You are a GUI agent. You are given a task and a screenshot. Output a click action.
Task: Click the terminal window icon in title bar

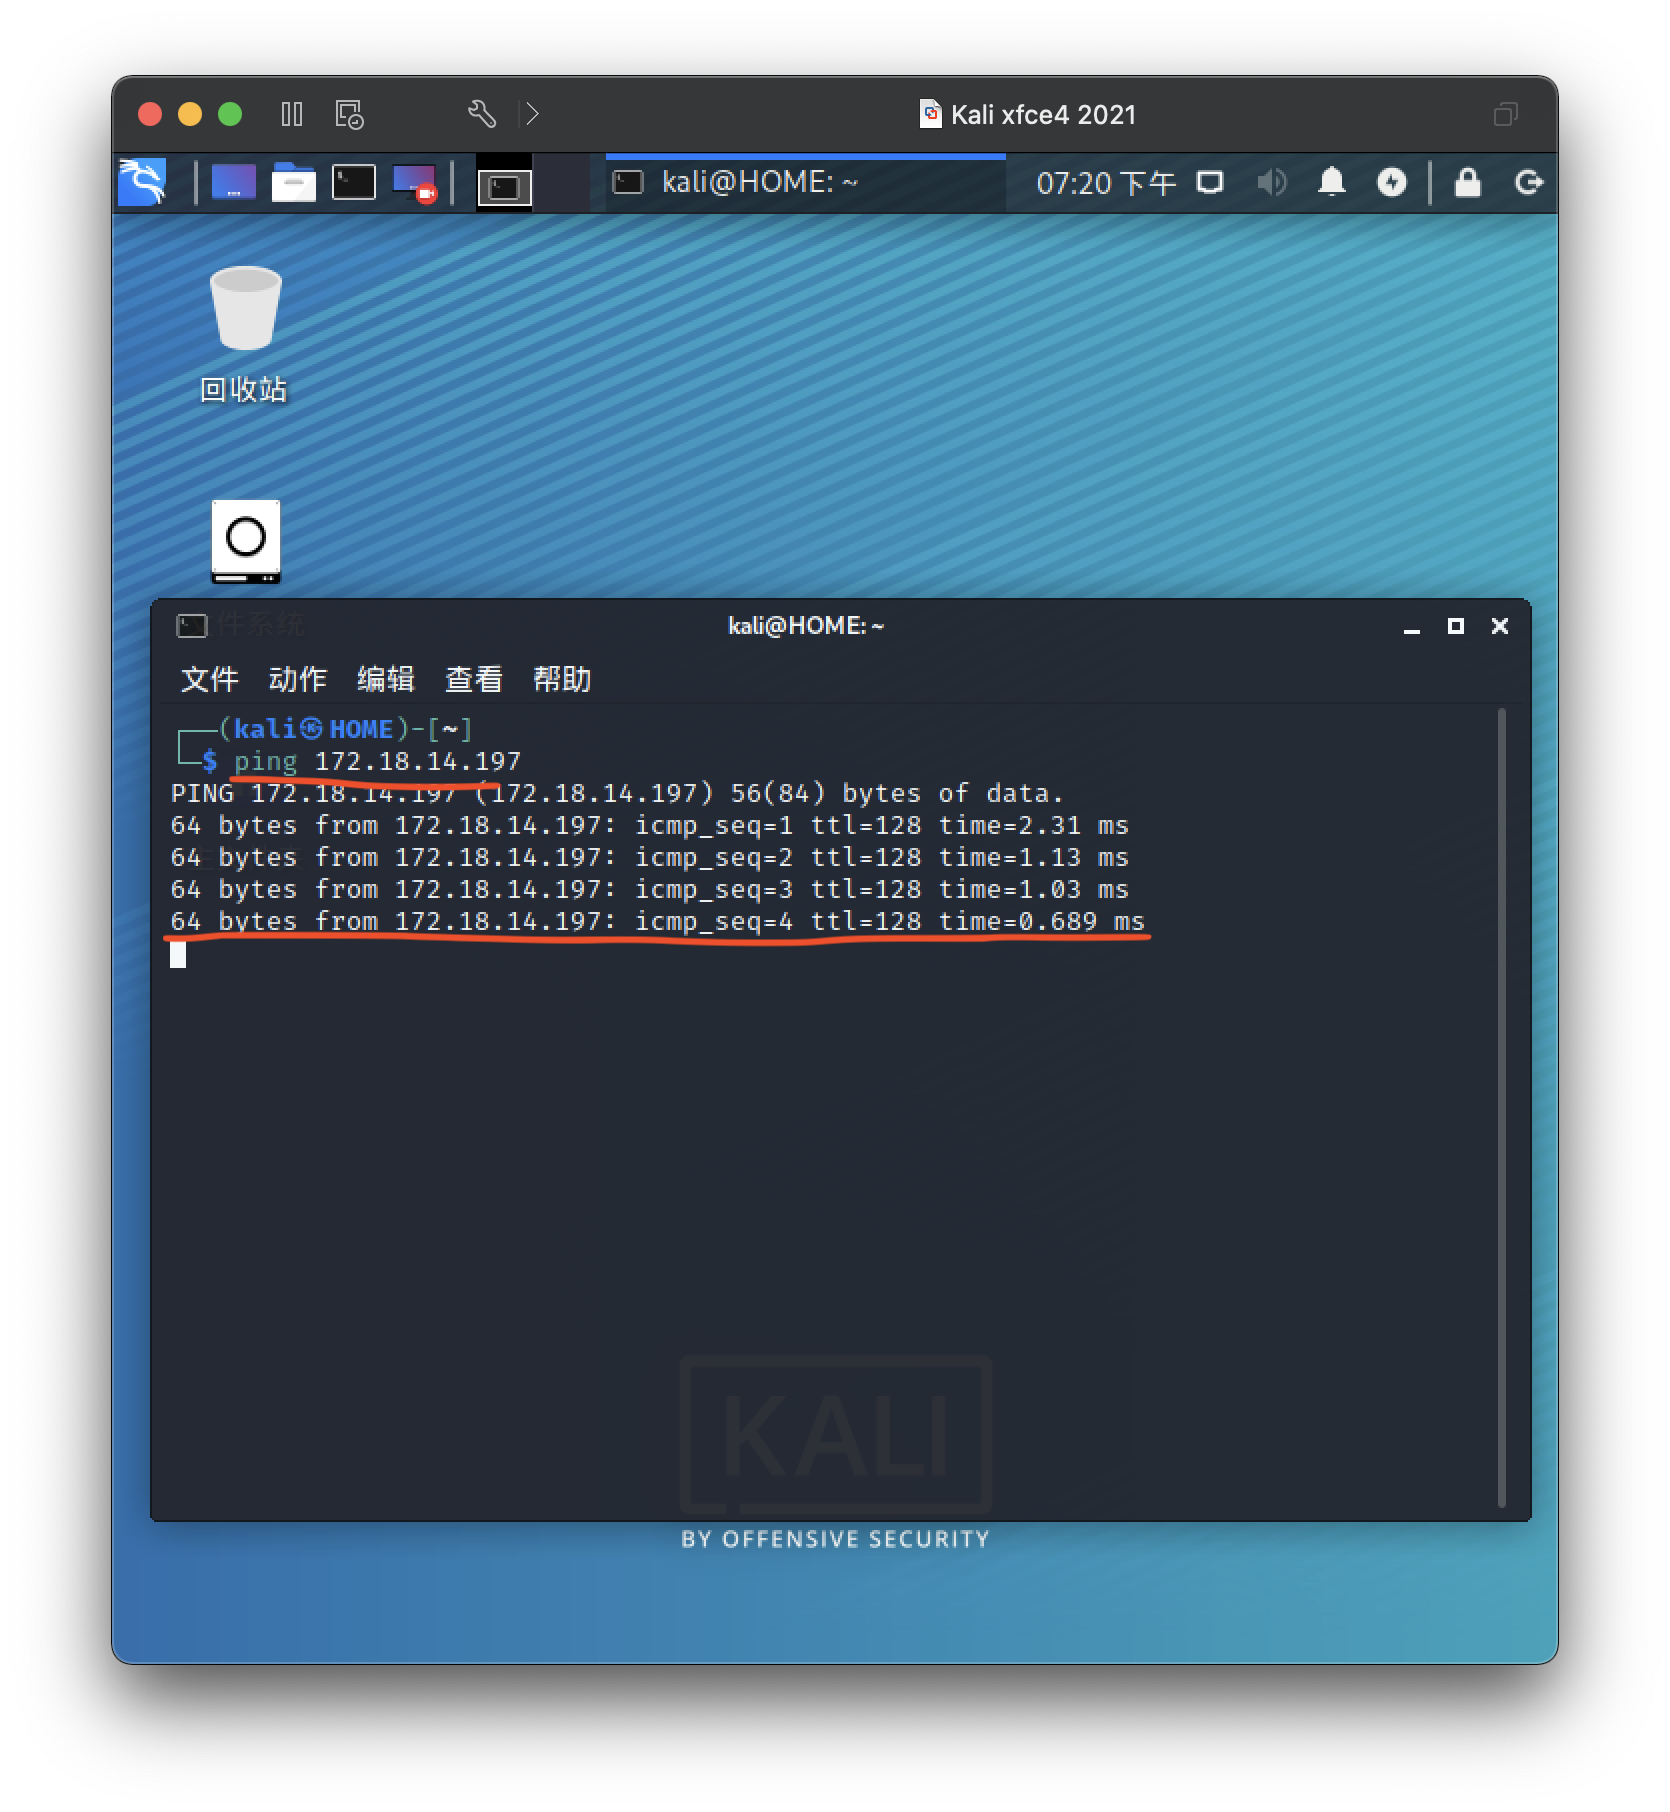(191, 626)
